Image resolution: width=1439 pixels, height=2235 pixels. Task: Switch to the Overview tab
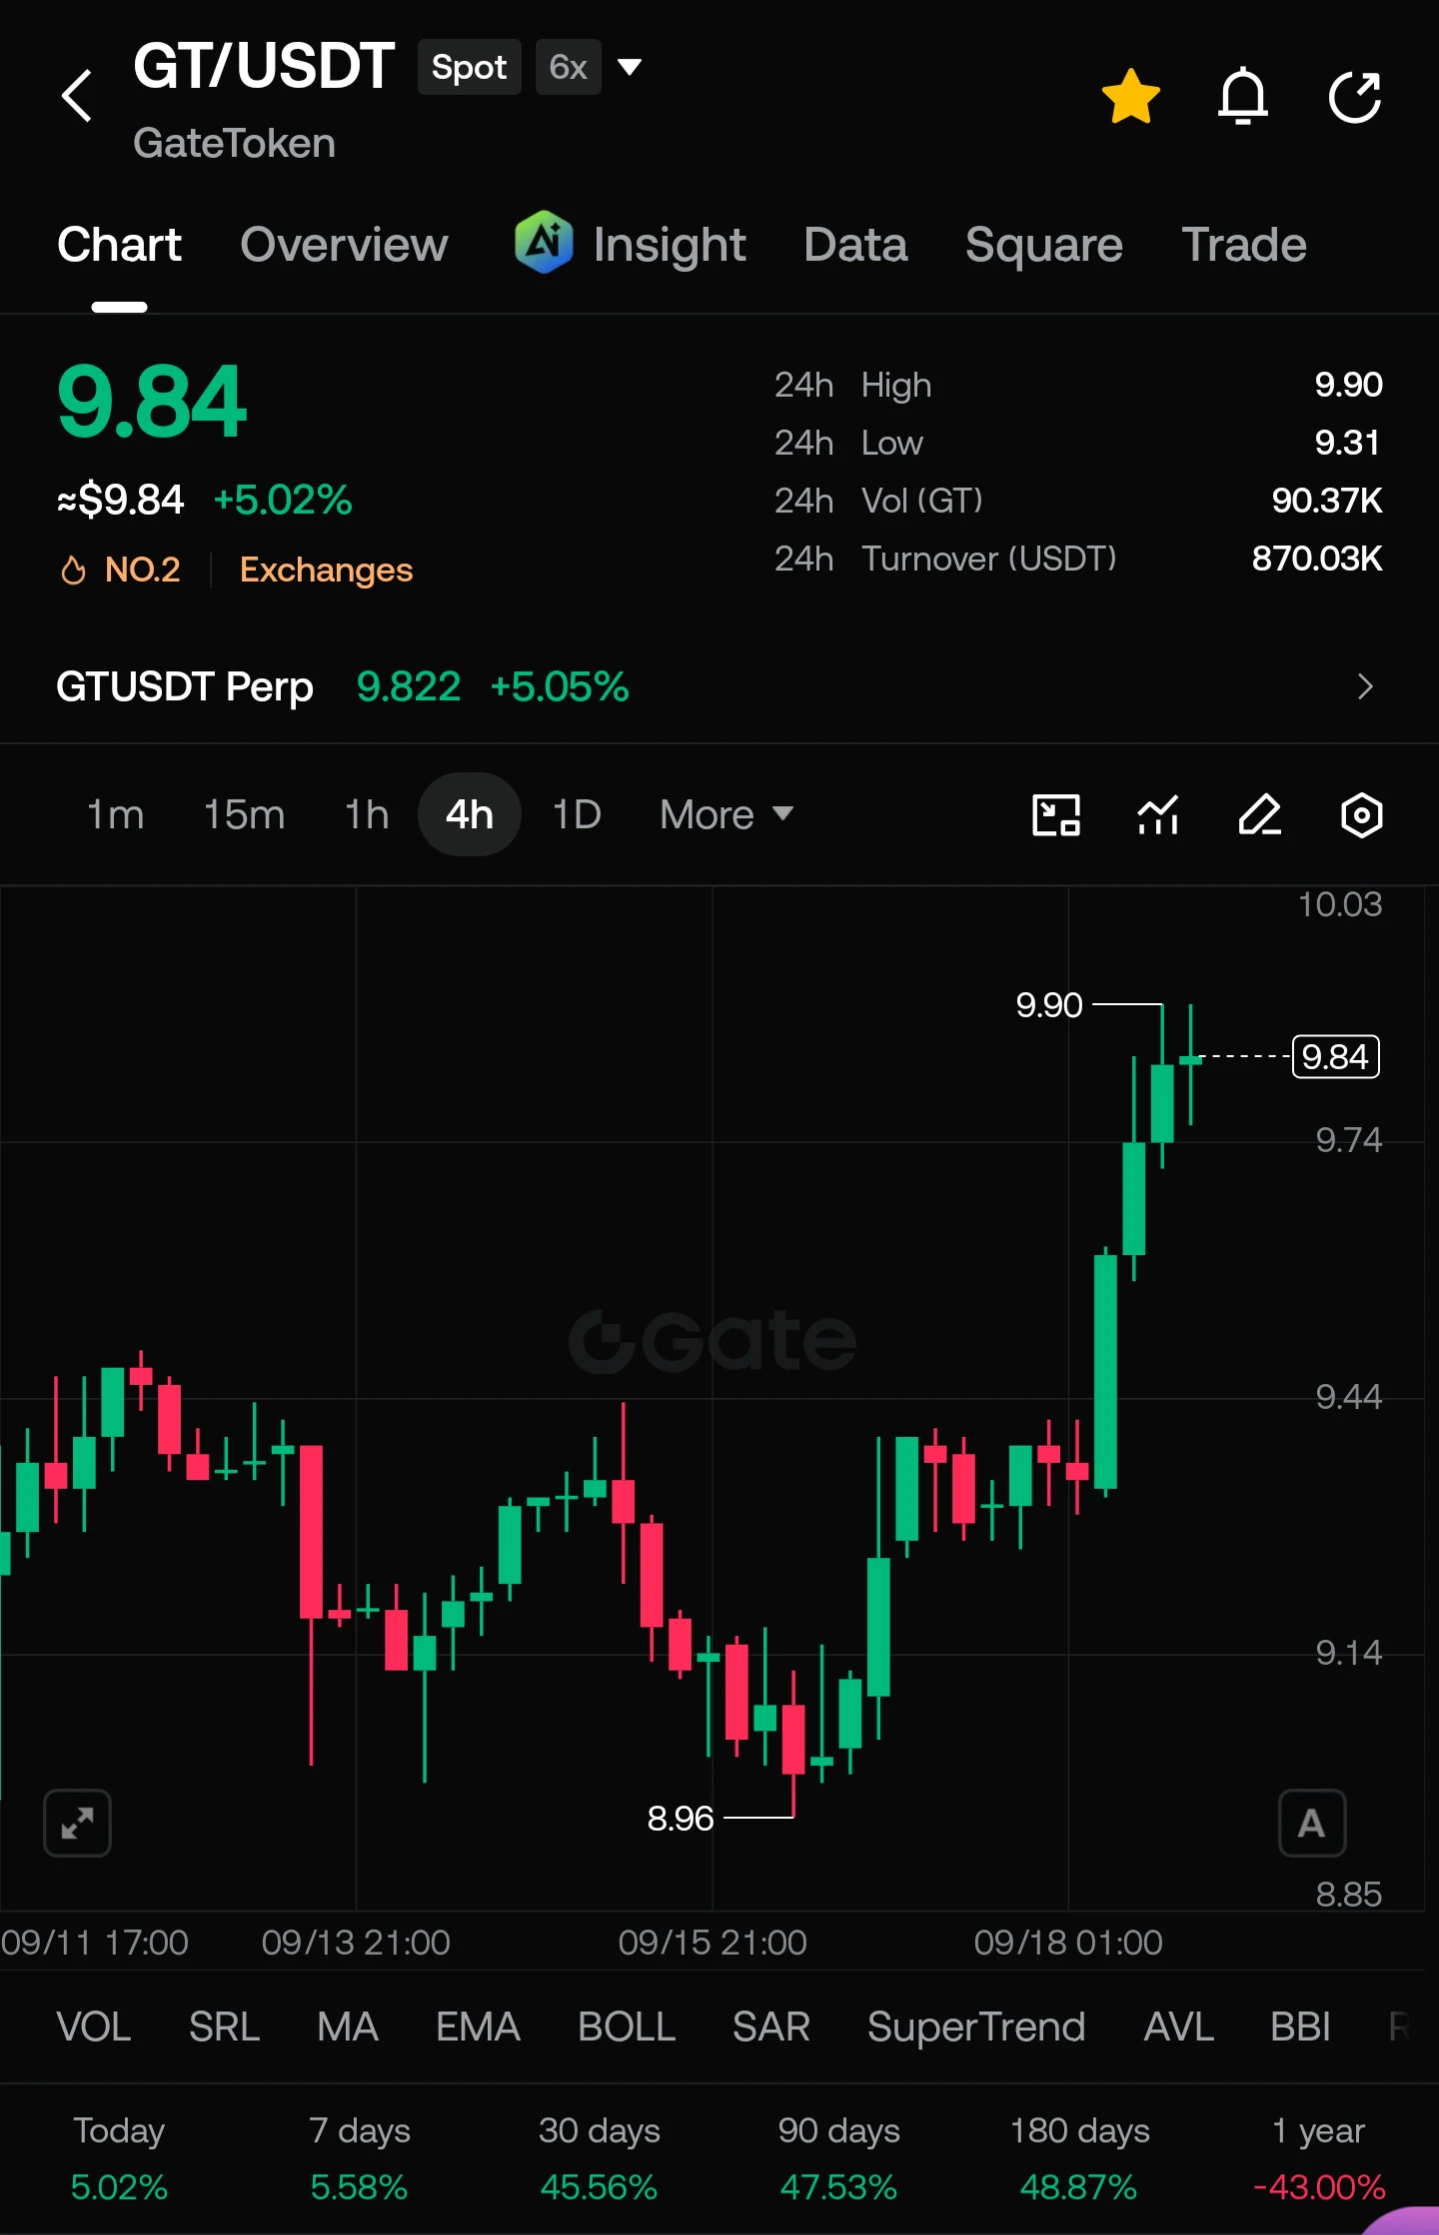[x=344, y=245]
